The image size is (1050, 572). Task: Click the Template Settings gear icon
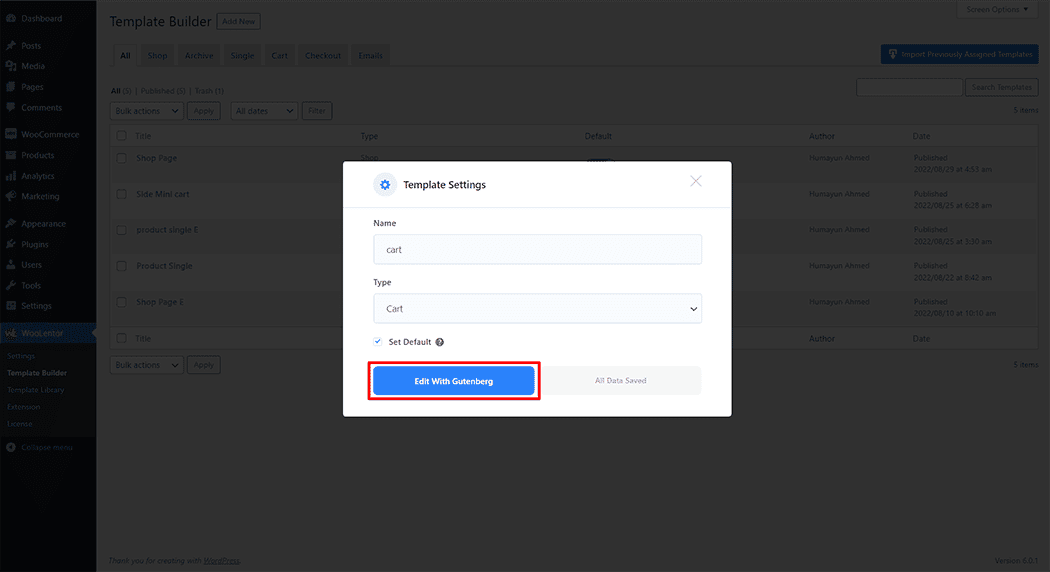tap(385, 185)
